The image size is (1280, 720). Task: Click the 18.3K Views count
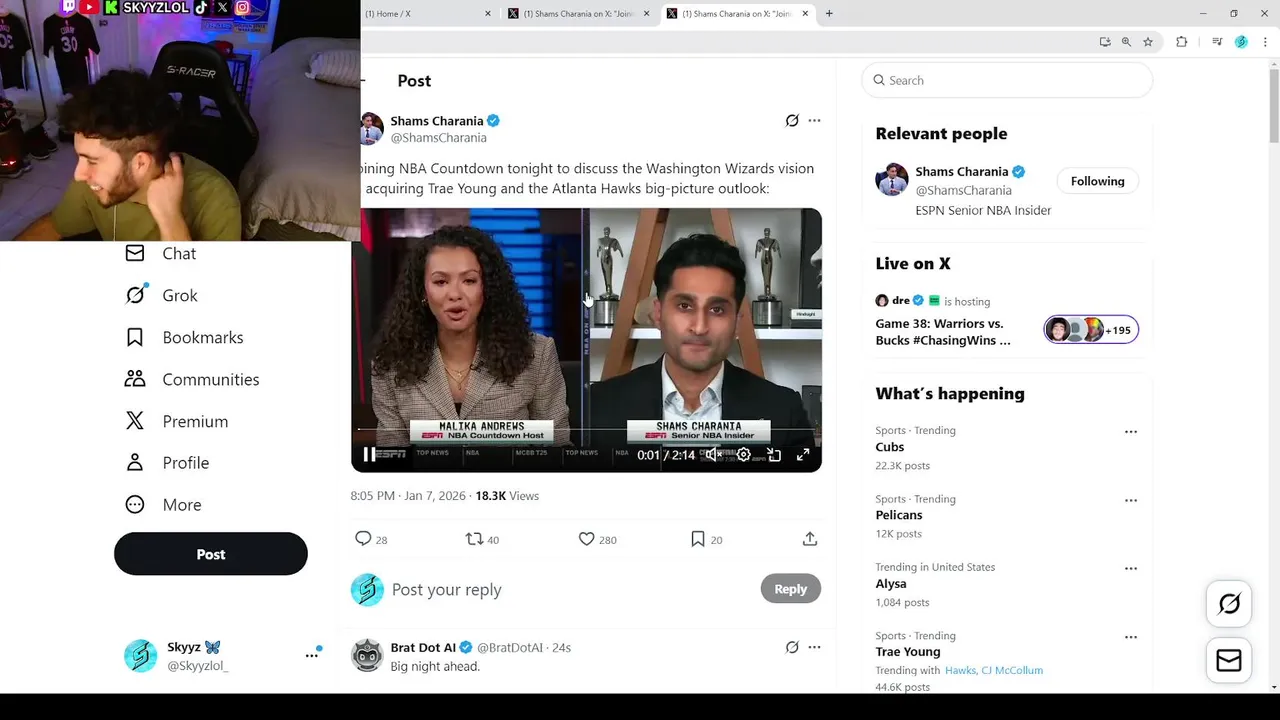coord(507,496)
